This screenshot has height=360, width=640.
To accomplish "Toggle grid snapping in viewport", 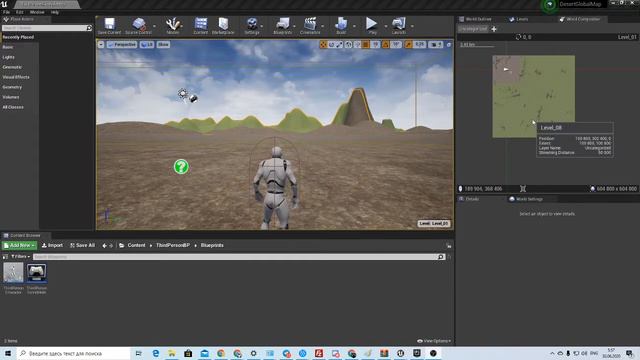I will pyautogui.click(x=366, y=44).
